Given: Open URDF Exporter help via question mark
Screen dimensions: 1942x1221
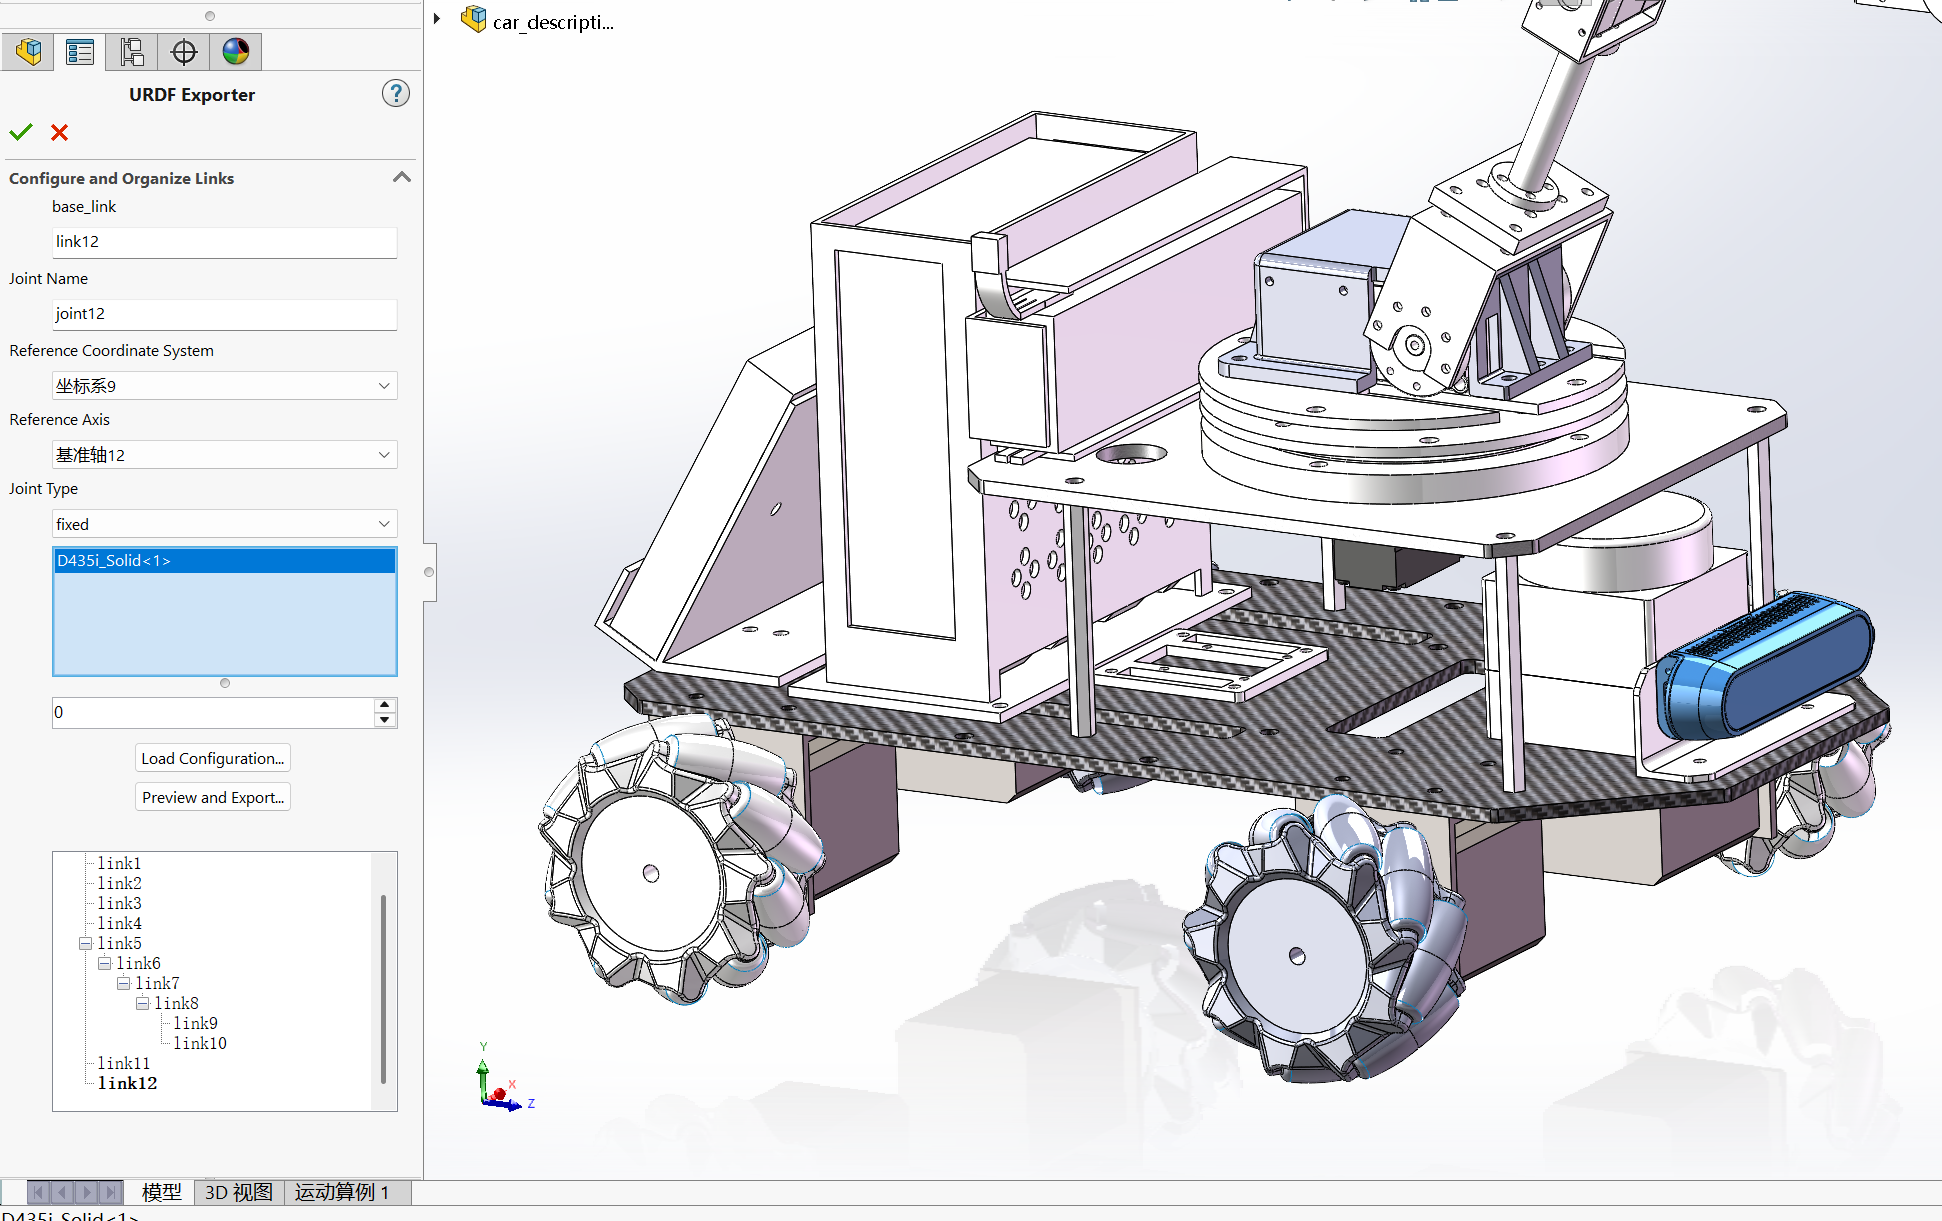Looking at the screenshot, I should pos(396,93).
